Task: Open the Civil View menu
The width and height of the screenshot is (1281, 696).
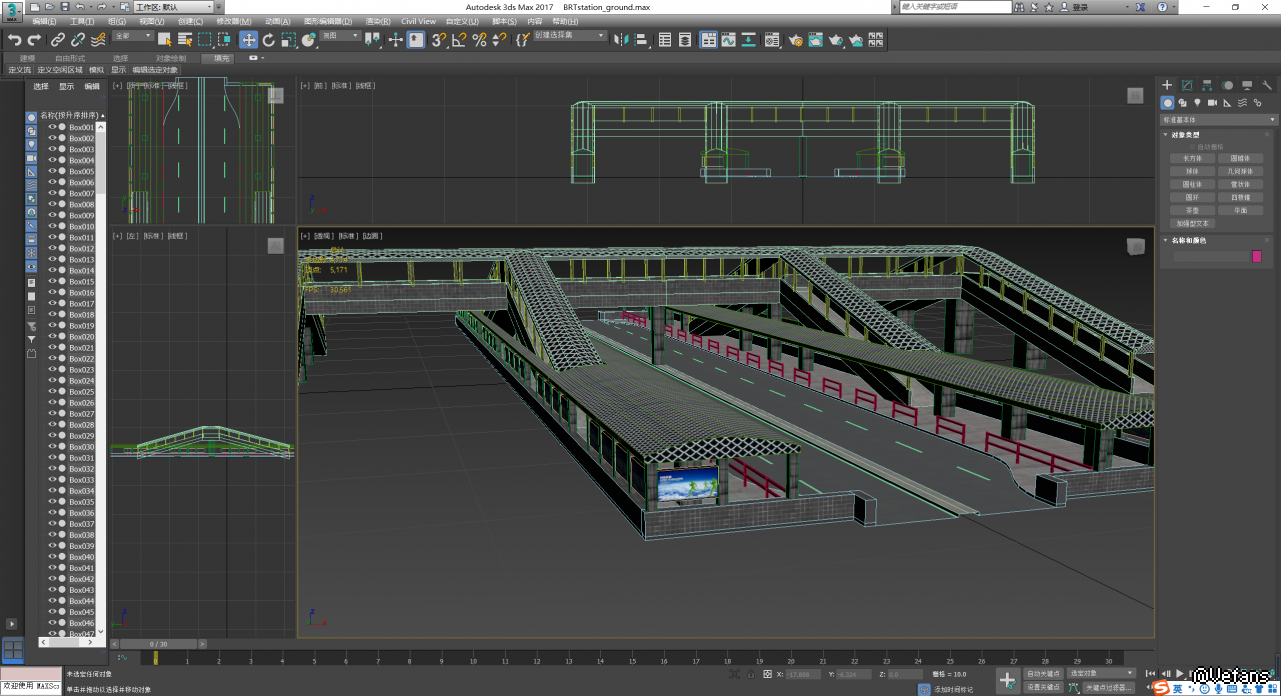Action: 418,21
